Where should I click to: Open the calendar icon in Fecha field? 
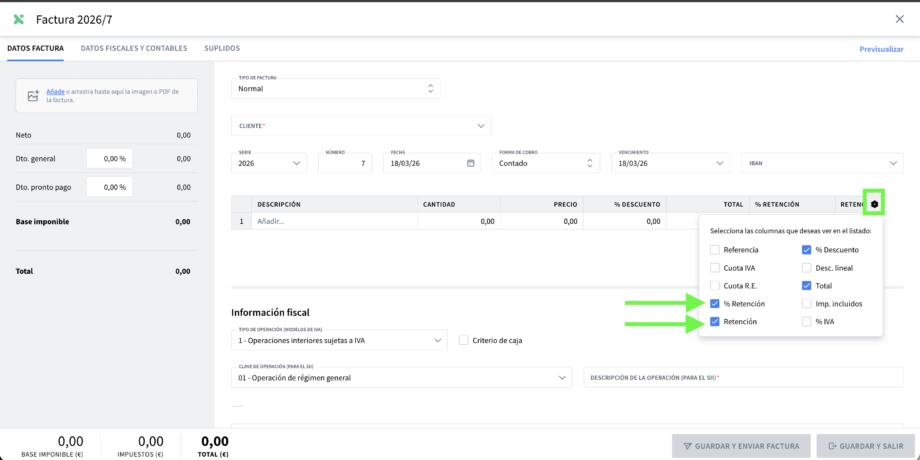pyautogui.click(x=471, y=163)
